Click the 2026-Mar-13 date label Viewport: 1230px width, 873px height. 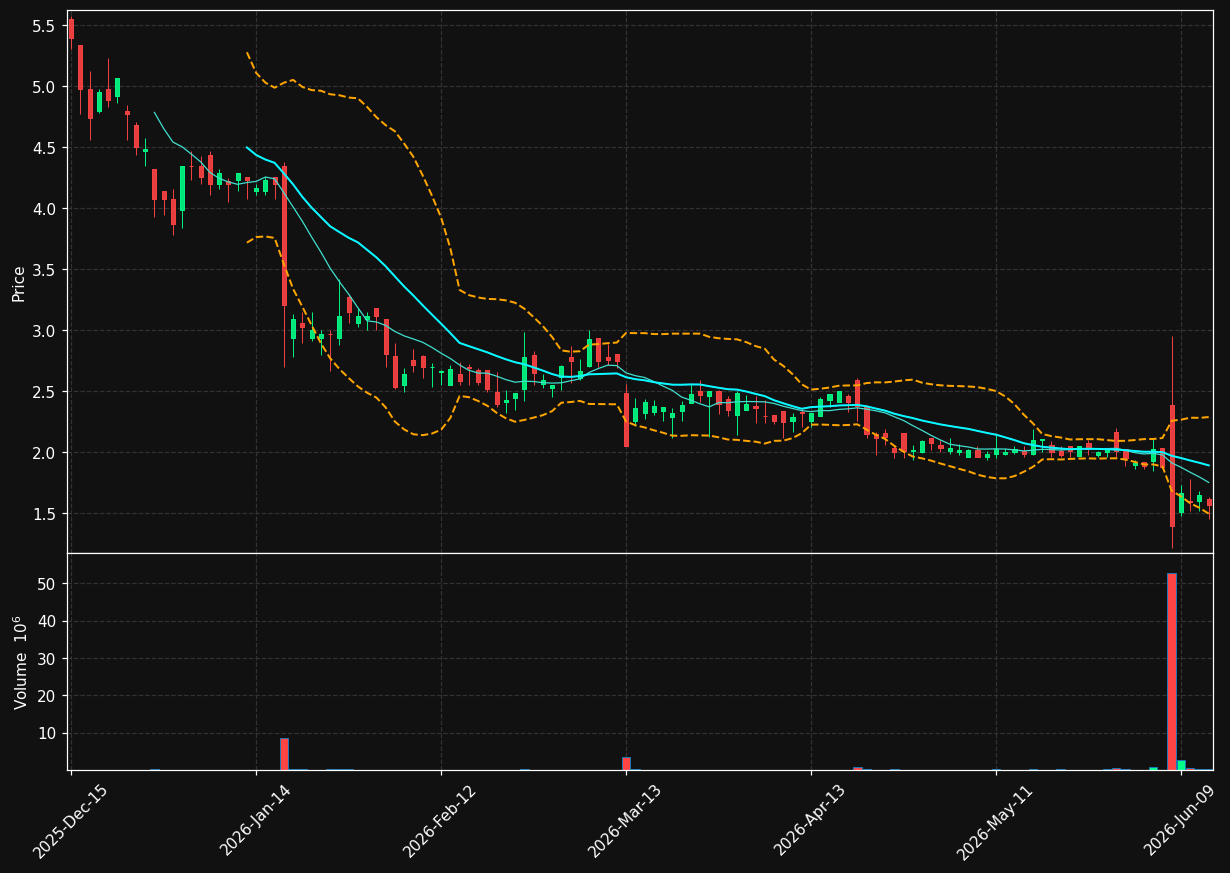(625, 821)
